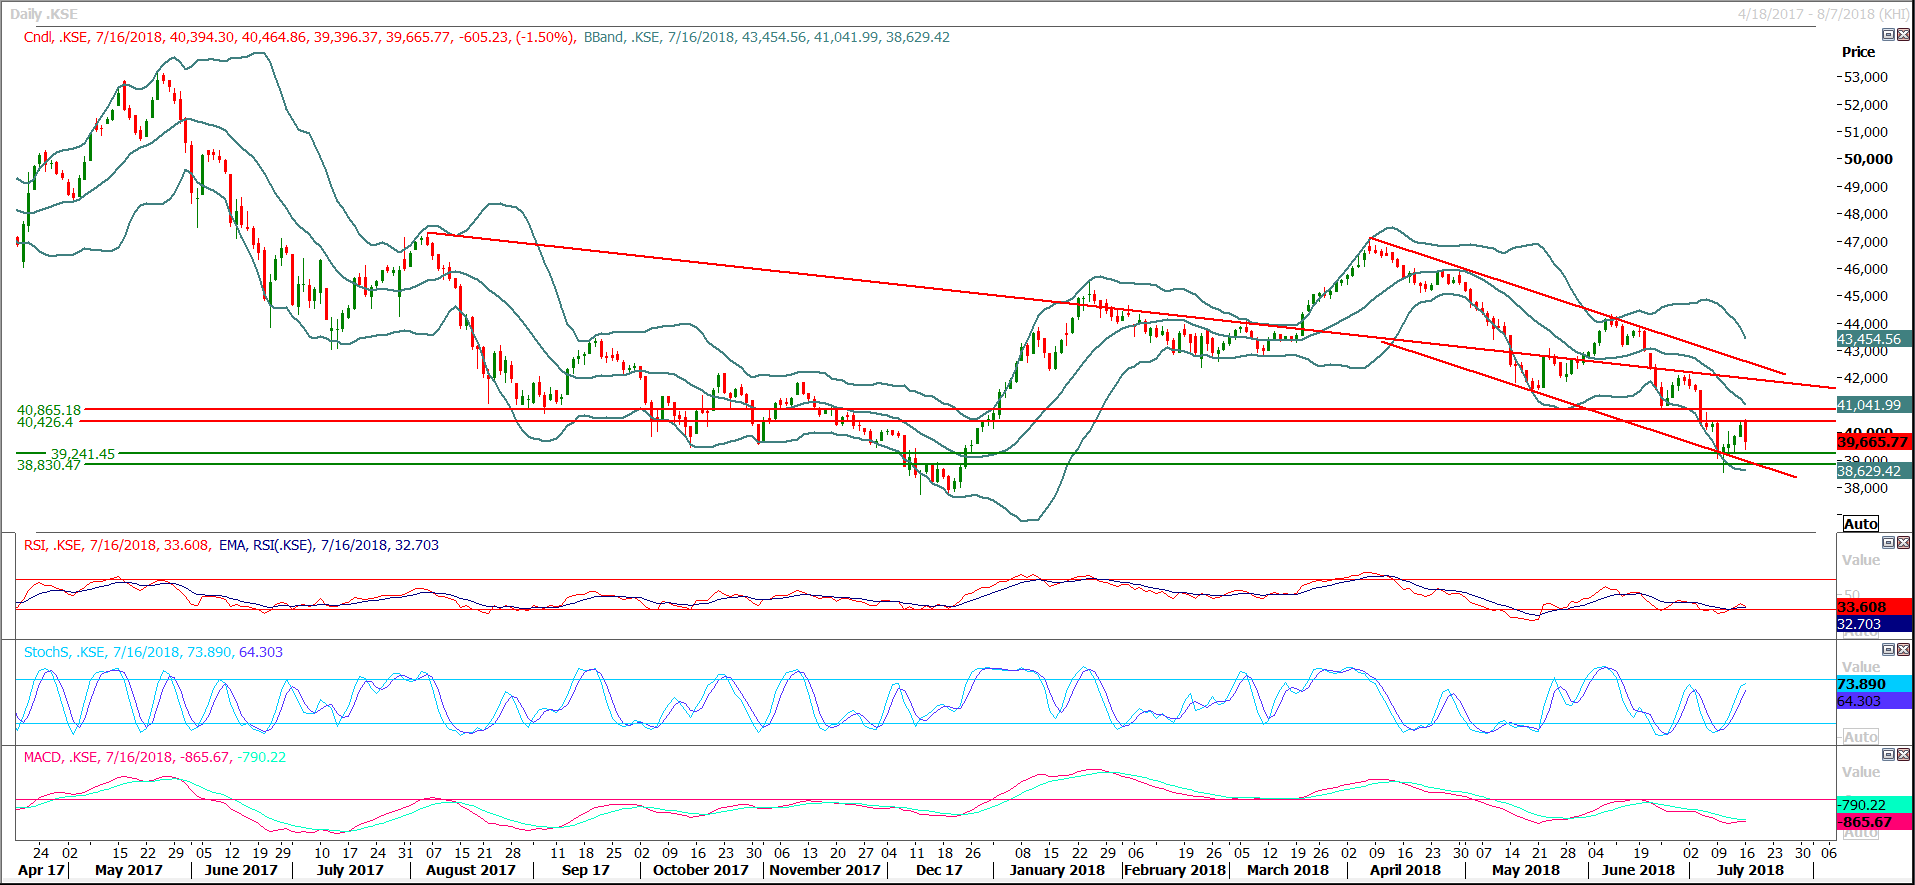Minimize the price chart pane
1915x885 pixels.
tap(1888, 35)
